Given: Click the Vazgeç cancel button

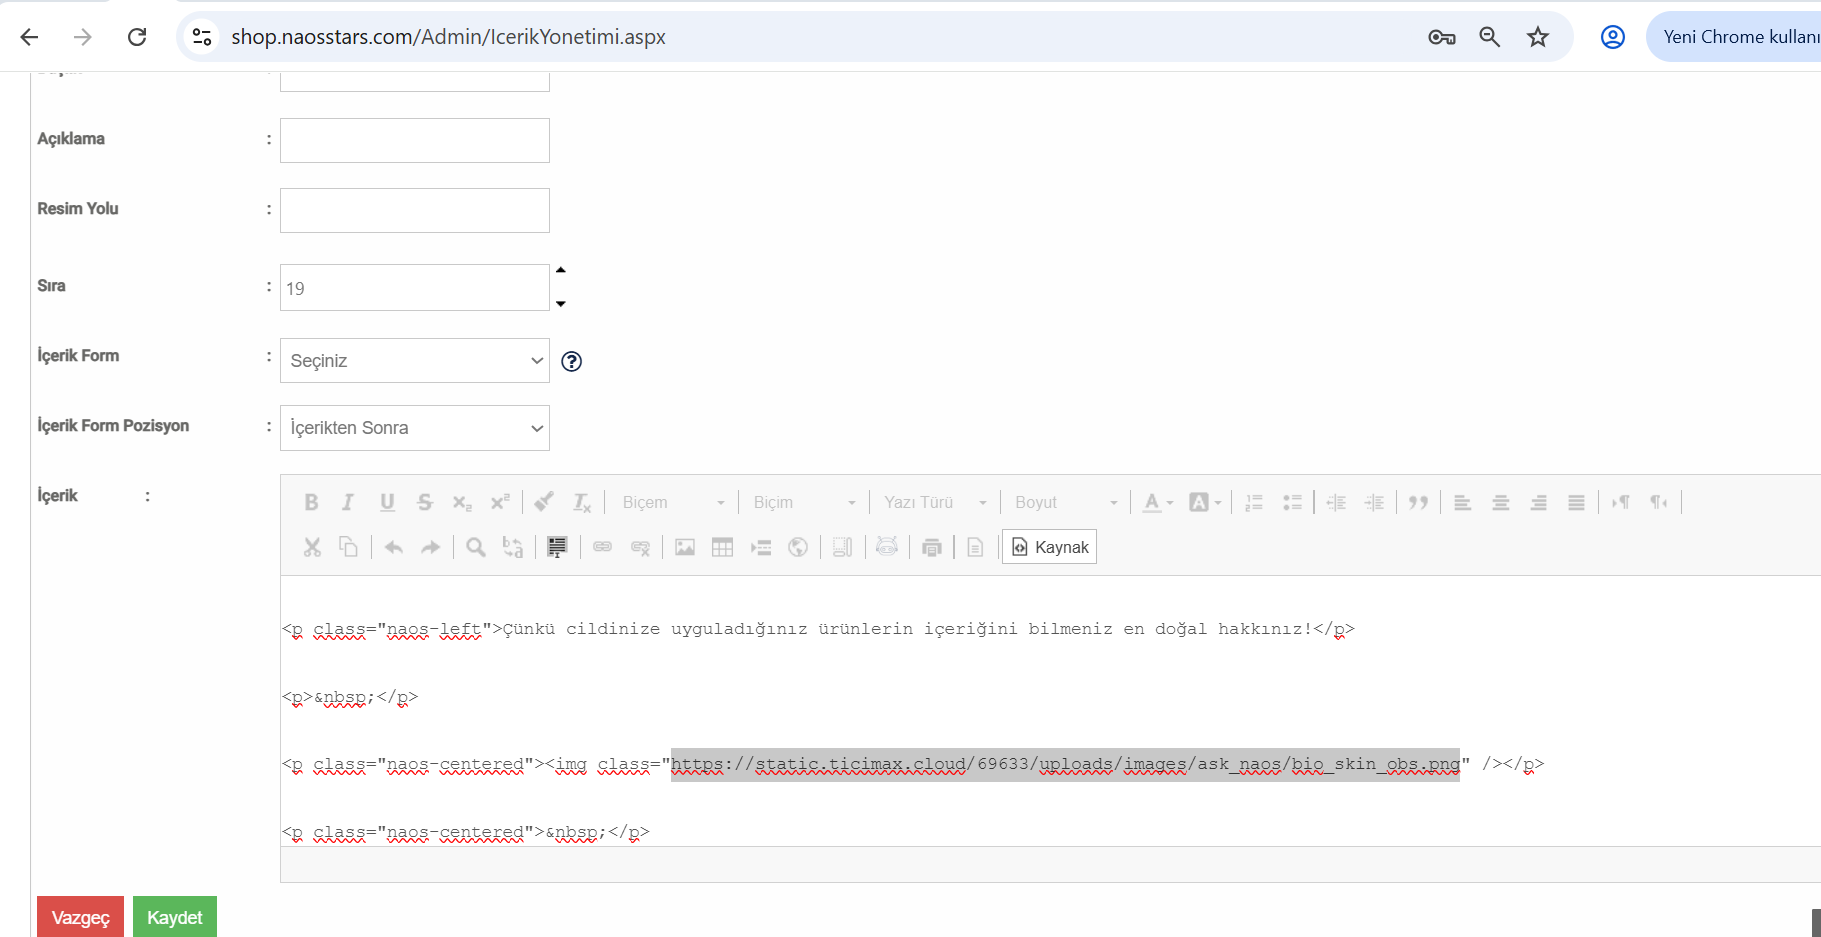Looking at the screenshot, I should point(80,917).
